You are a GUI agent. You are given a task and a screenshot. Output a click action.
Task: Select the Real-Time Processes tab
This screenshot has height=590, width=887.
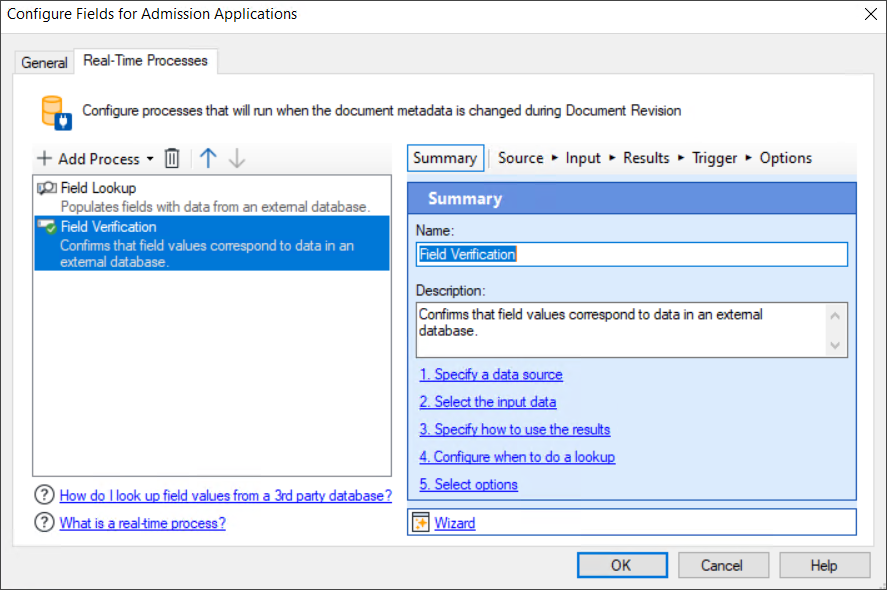145,61
